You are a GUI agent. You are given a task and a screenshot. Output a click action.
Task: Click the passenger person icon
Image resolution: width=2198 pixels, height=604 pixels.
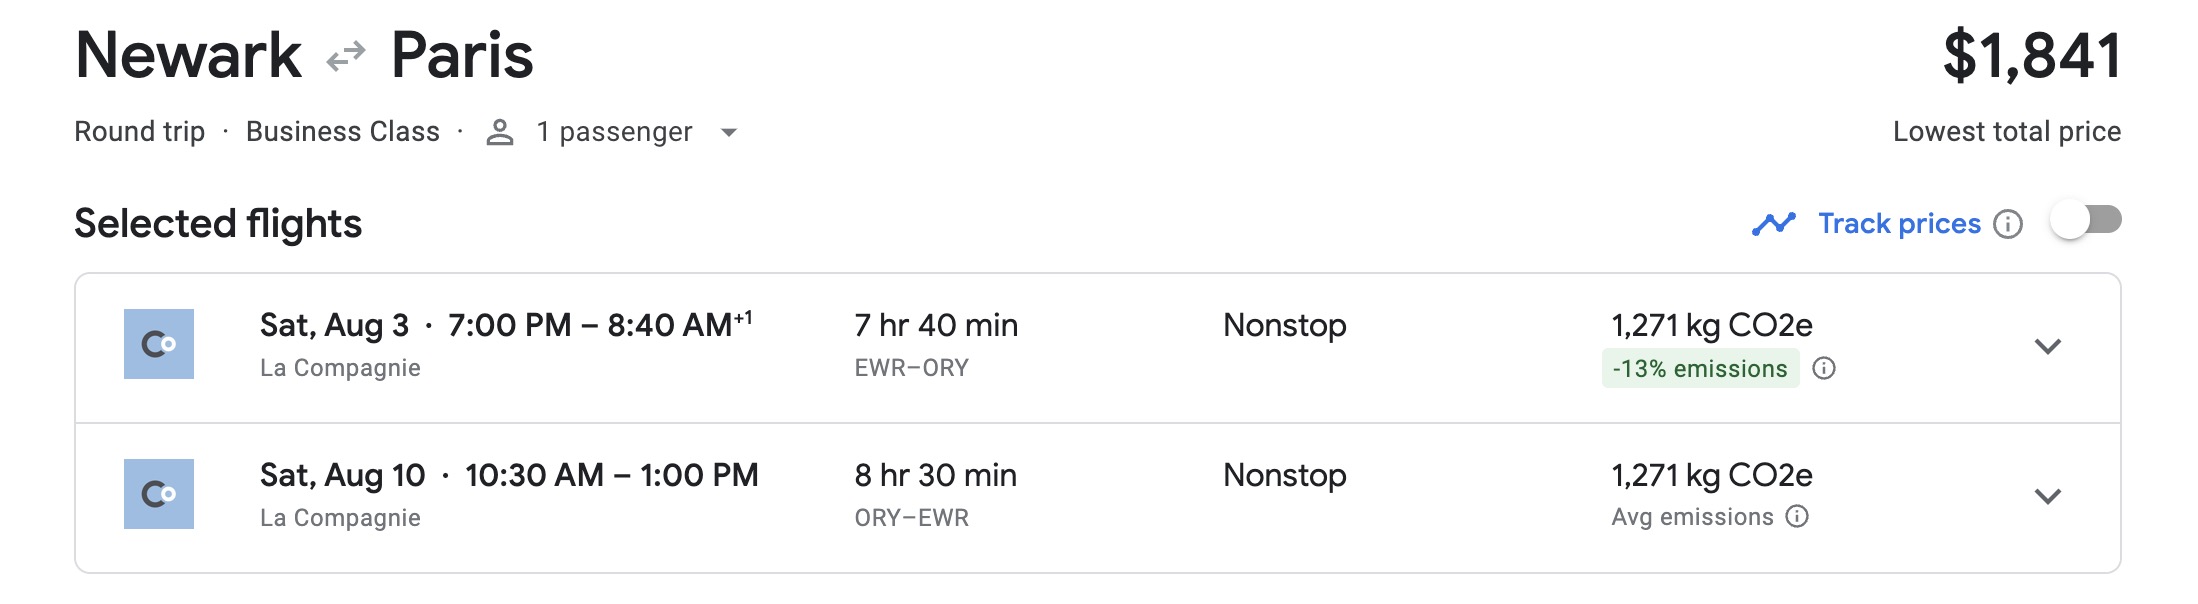tap(499, 132)
